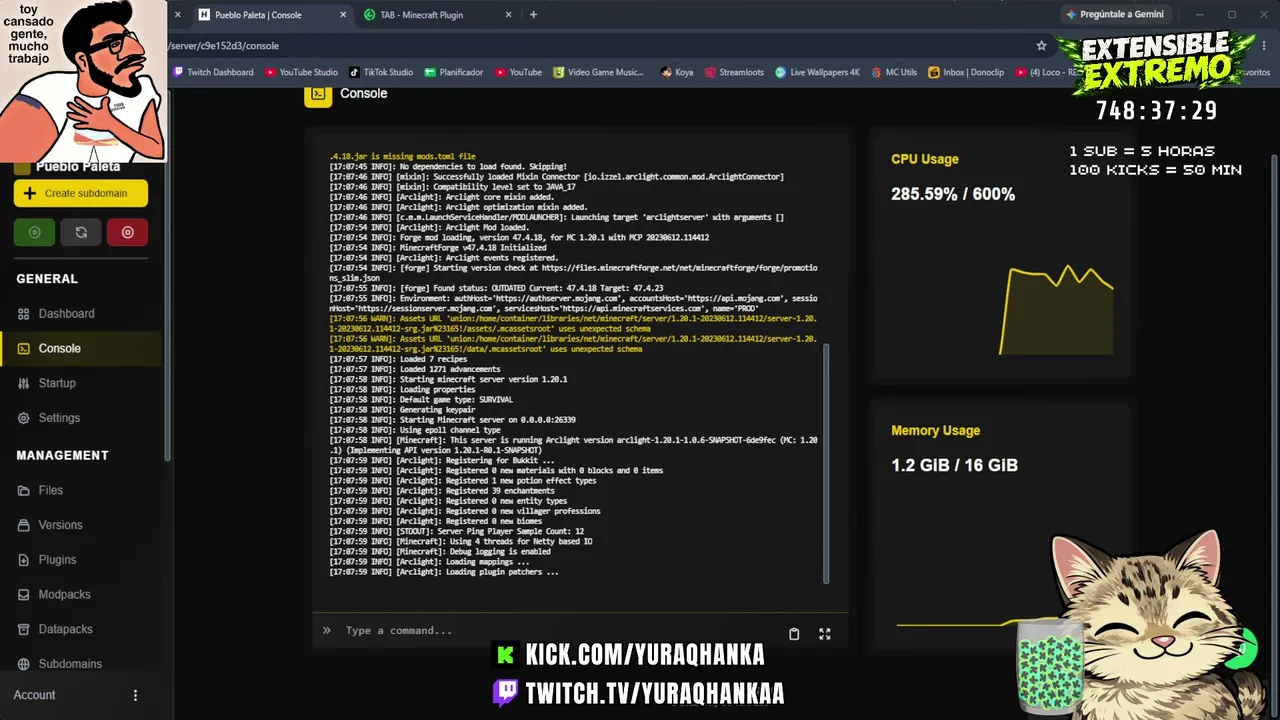Click the Datapacks archive icon in the sidebar
Image resolution: width=1280 pixels, height=720 pixels.
(x=24, y=629)
